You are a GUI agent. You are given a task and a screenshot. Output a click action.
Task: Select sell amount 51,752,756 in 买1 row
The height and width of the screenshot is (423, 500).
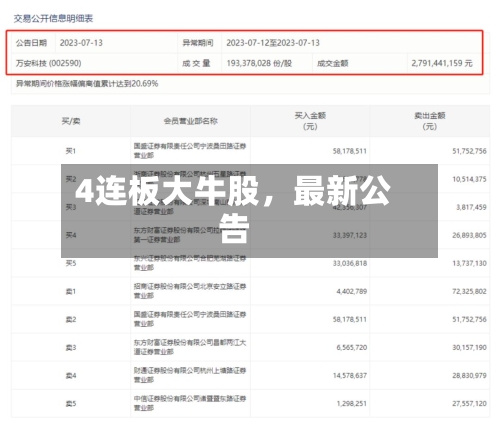(x=469, y=151)
